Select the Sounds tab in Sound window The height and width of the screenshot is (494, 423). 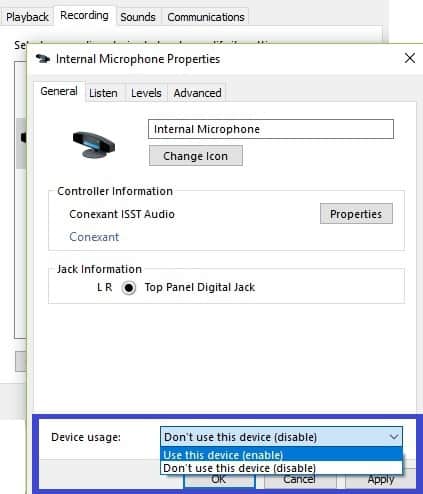tap(138, 17)
